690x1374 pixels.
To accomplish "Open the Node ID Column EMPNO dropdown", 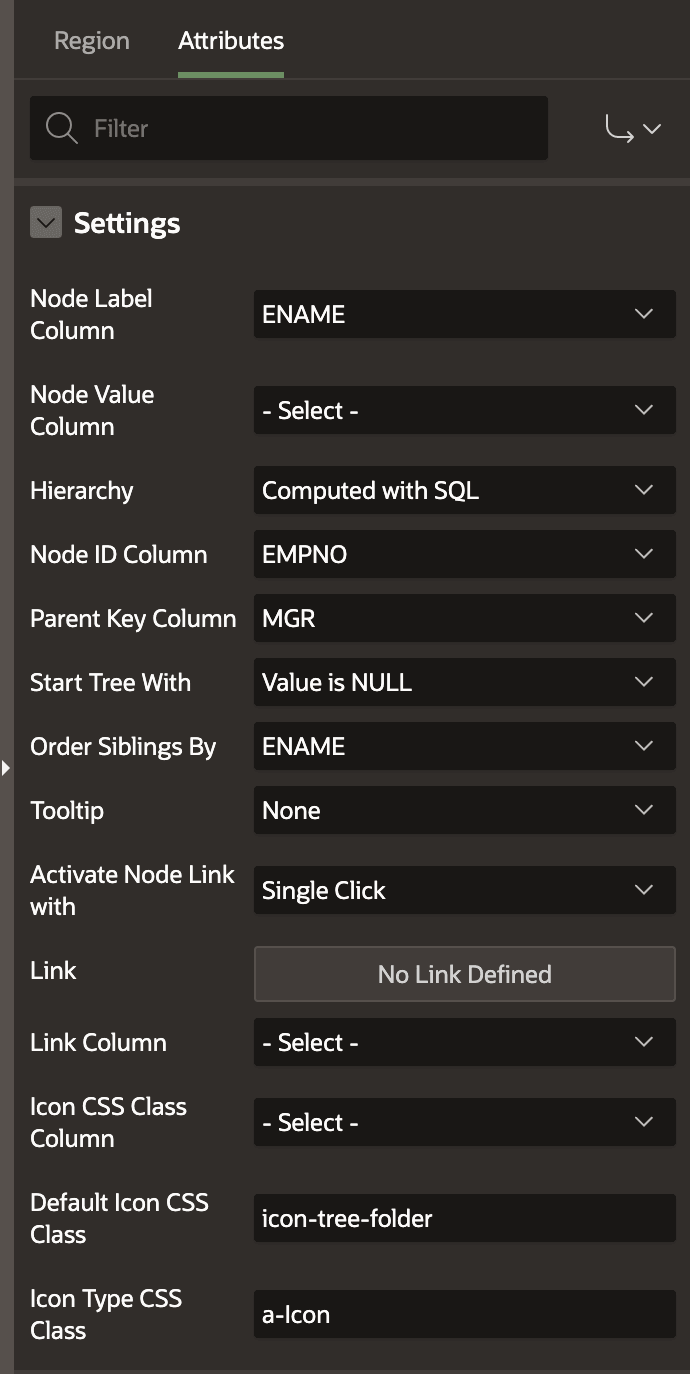I will (465, 554).
